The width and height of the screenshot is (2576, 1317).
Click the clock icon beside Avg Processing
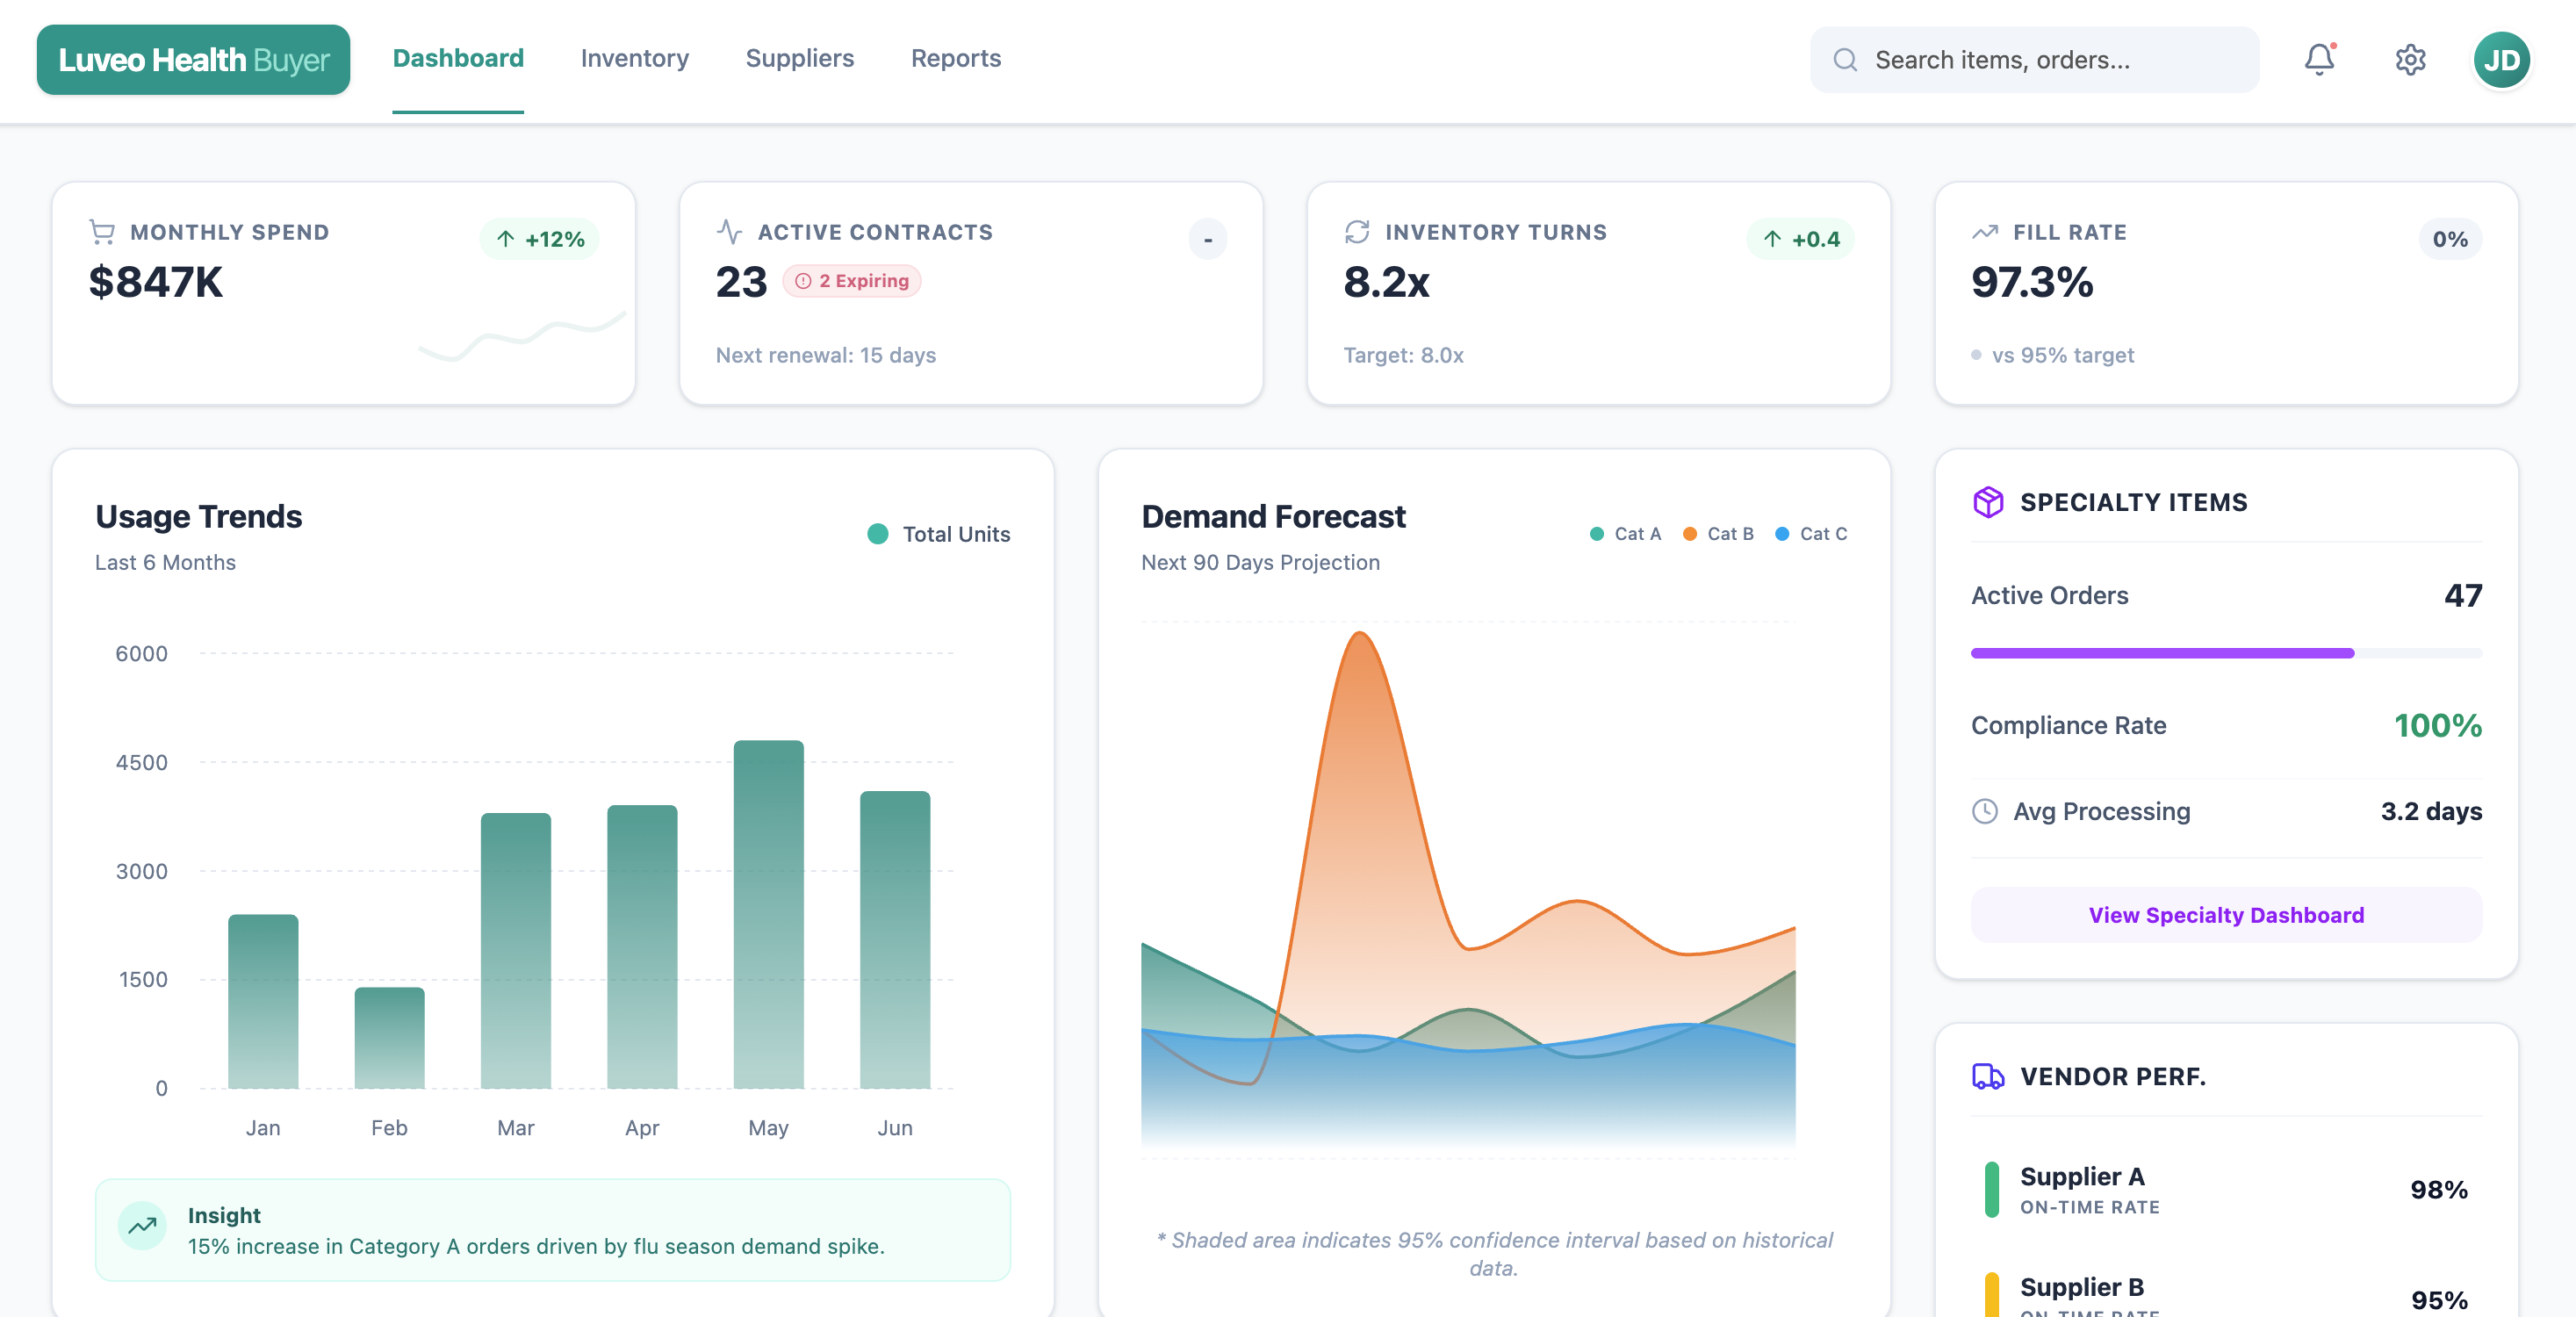[1986, 811]
